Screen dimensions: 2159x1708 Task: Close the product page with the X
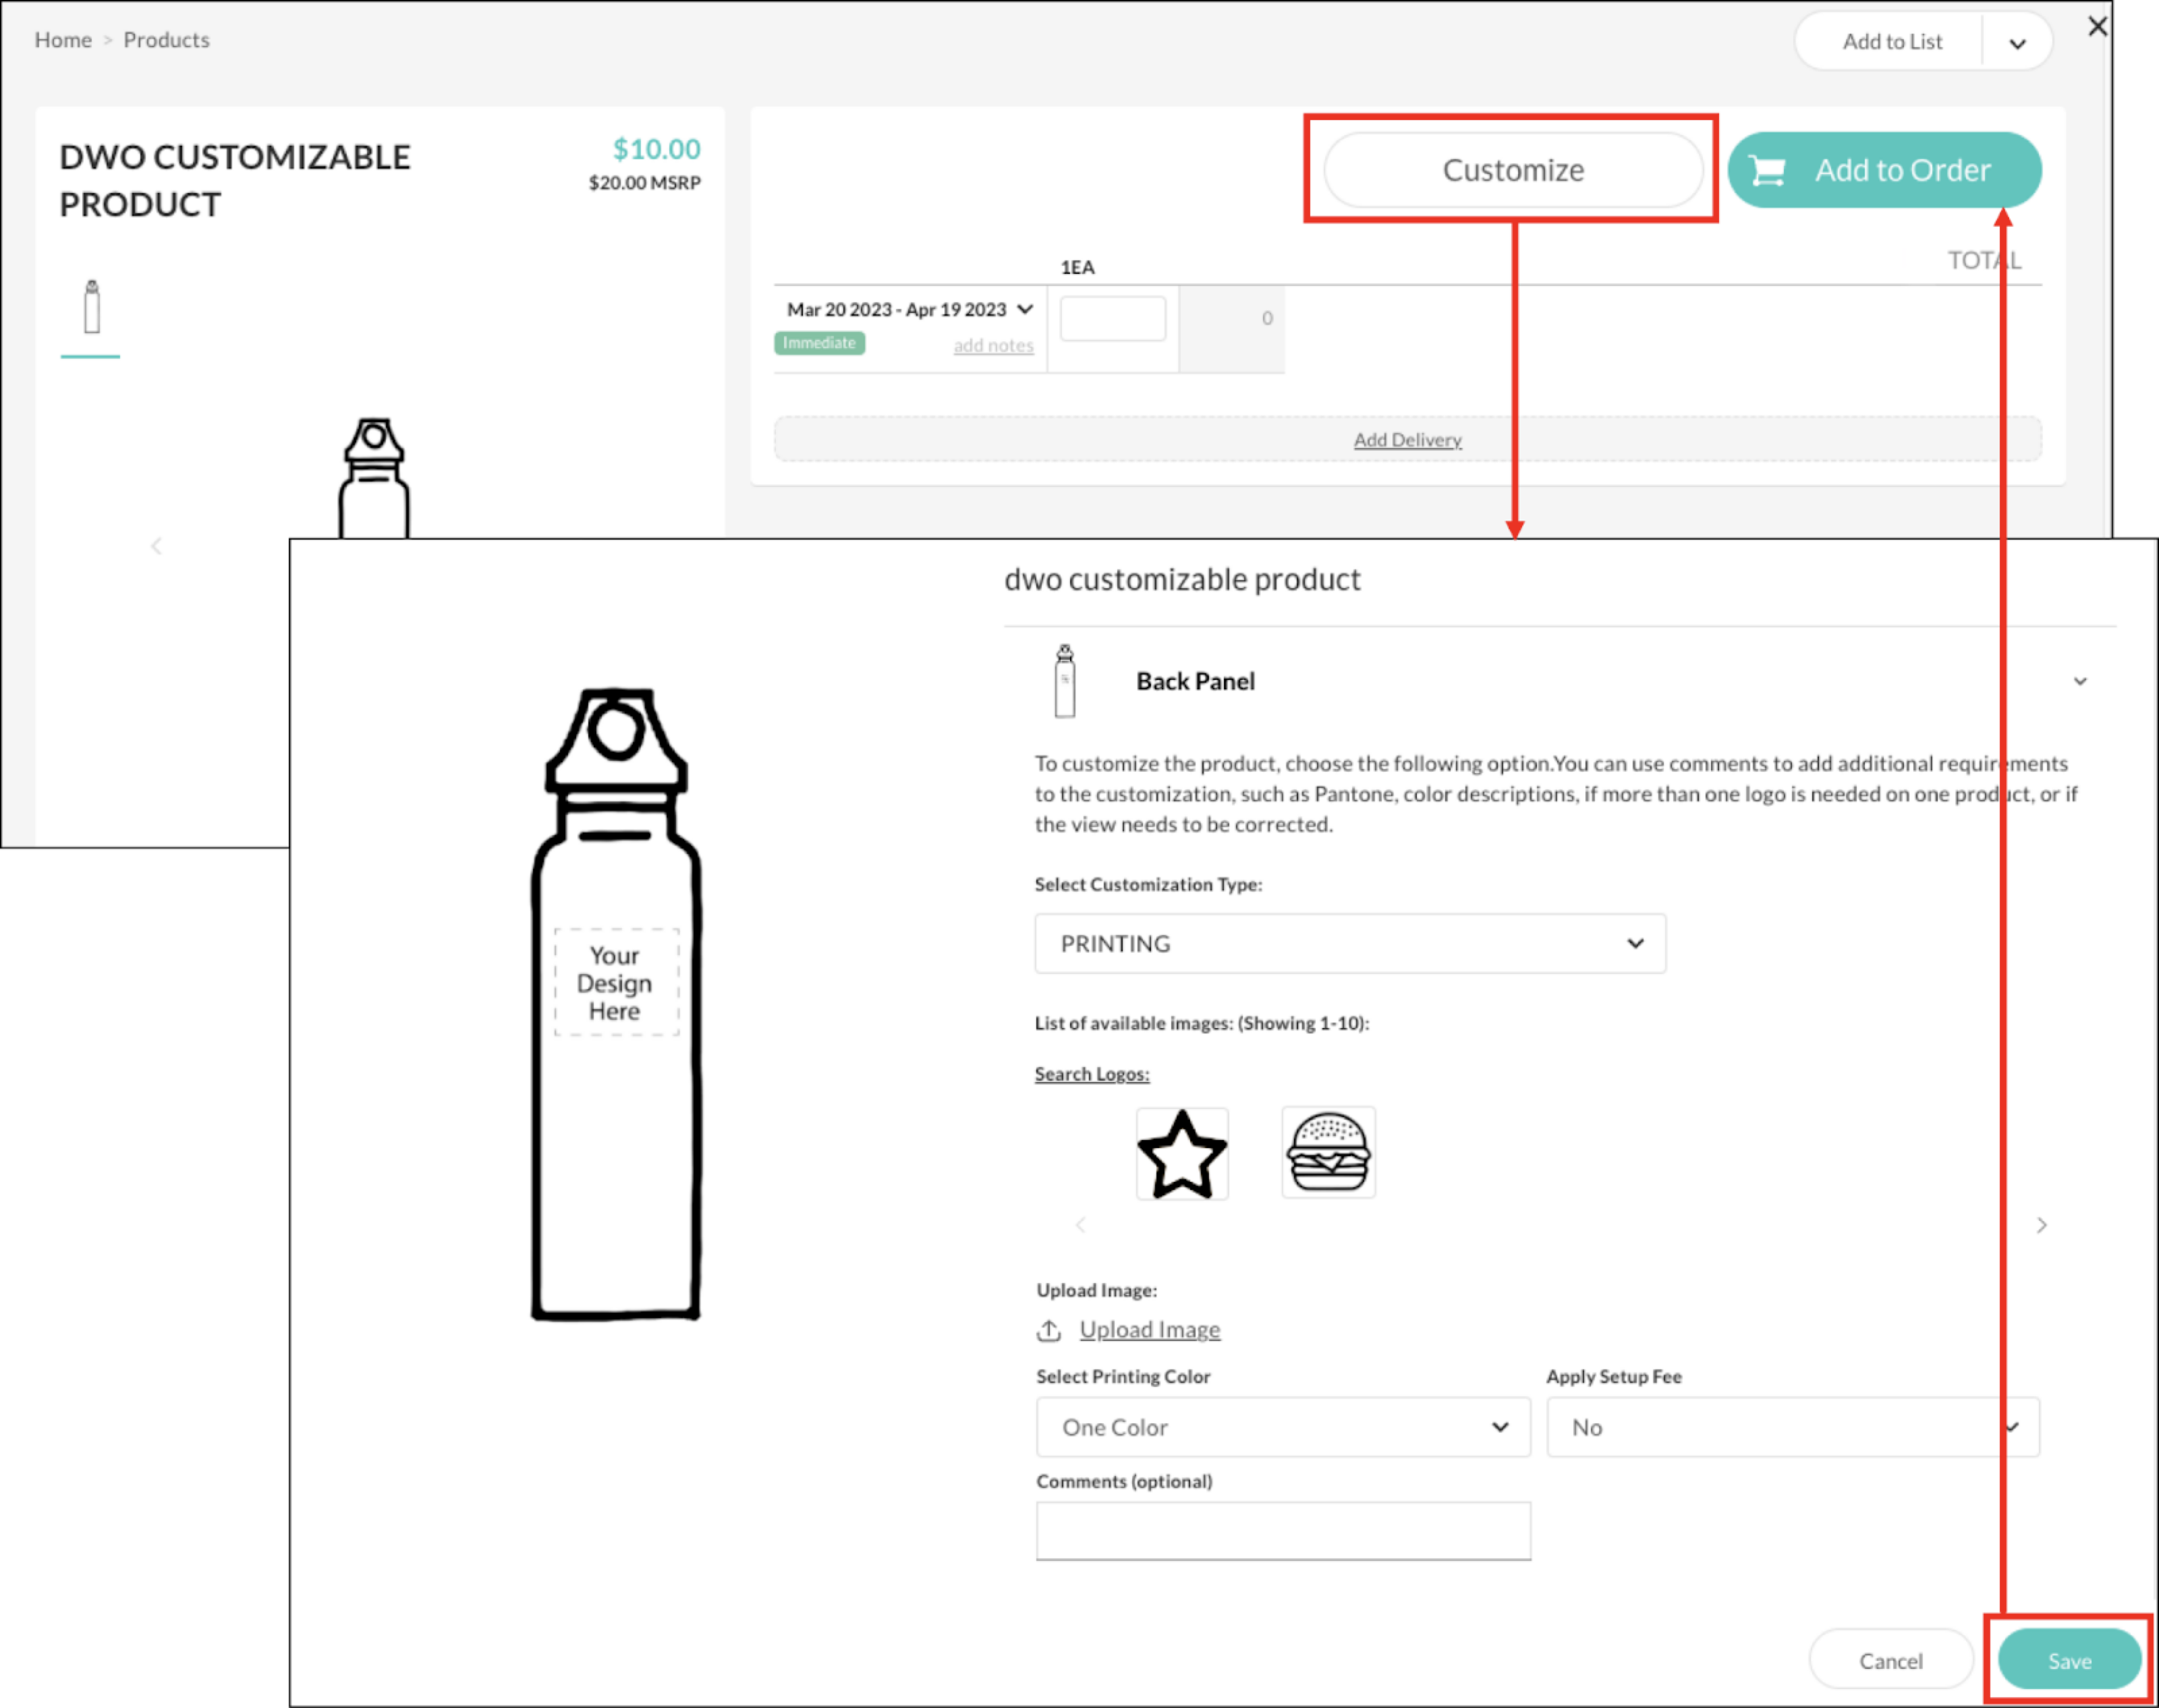(x=2098, y=26)
